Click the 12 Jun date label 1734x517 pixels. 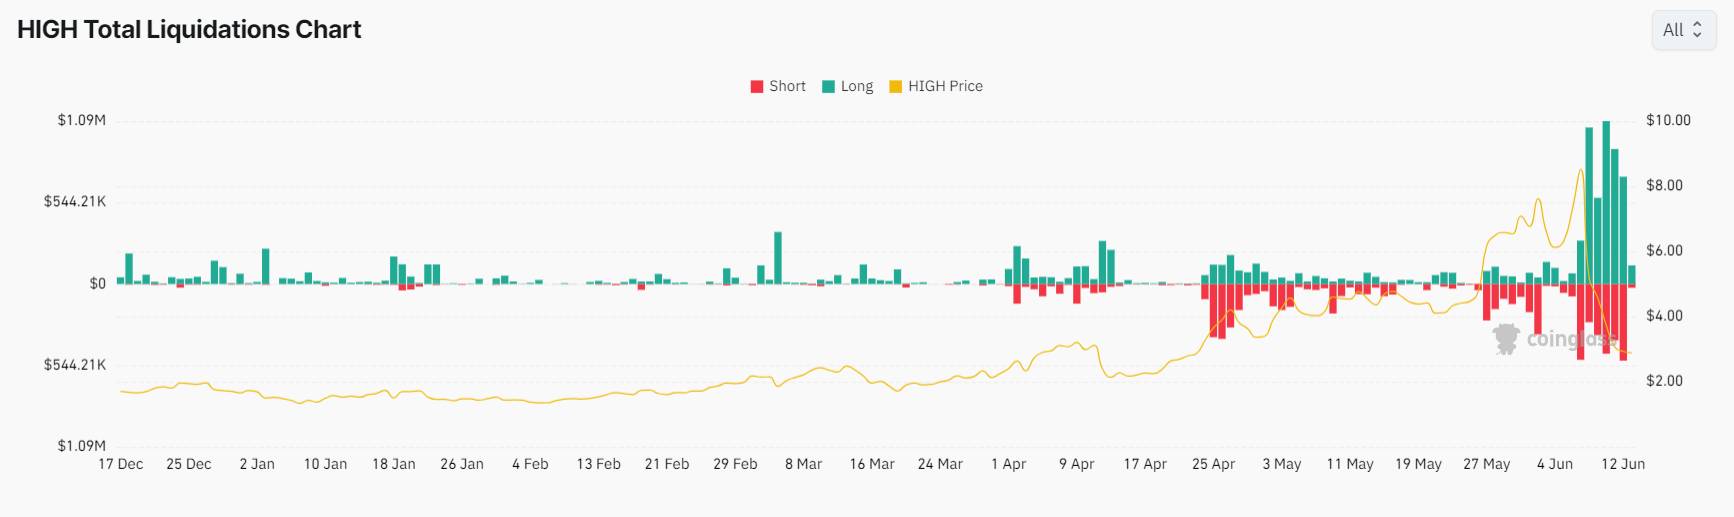pyautogui.click(x=1623, y=464)
